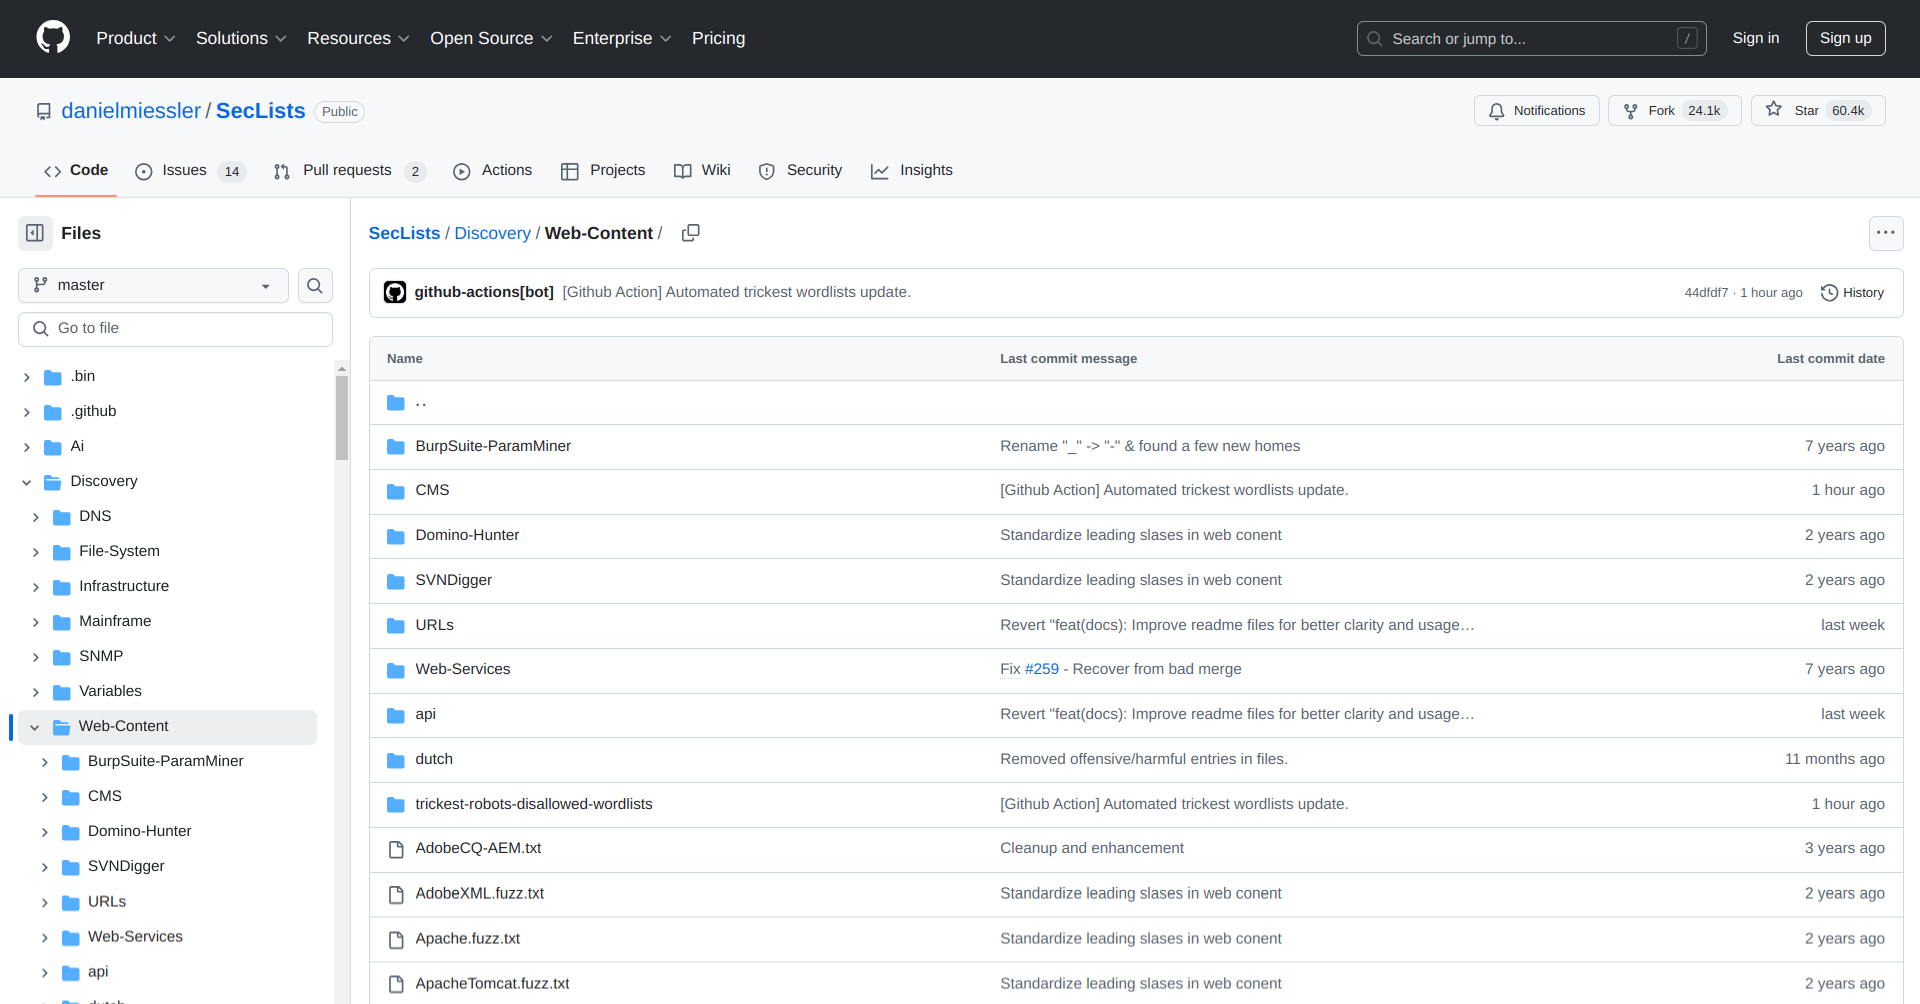This screenshot has width=1920, height=1004.
Task: Click the Sign up button
Action: point(1845,38)
